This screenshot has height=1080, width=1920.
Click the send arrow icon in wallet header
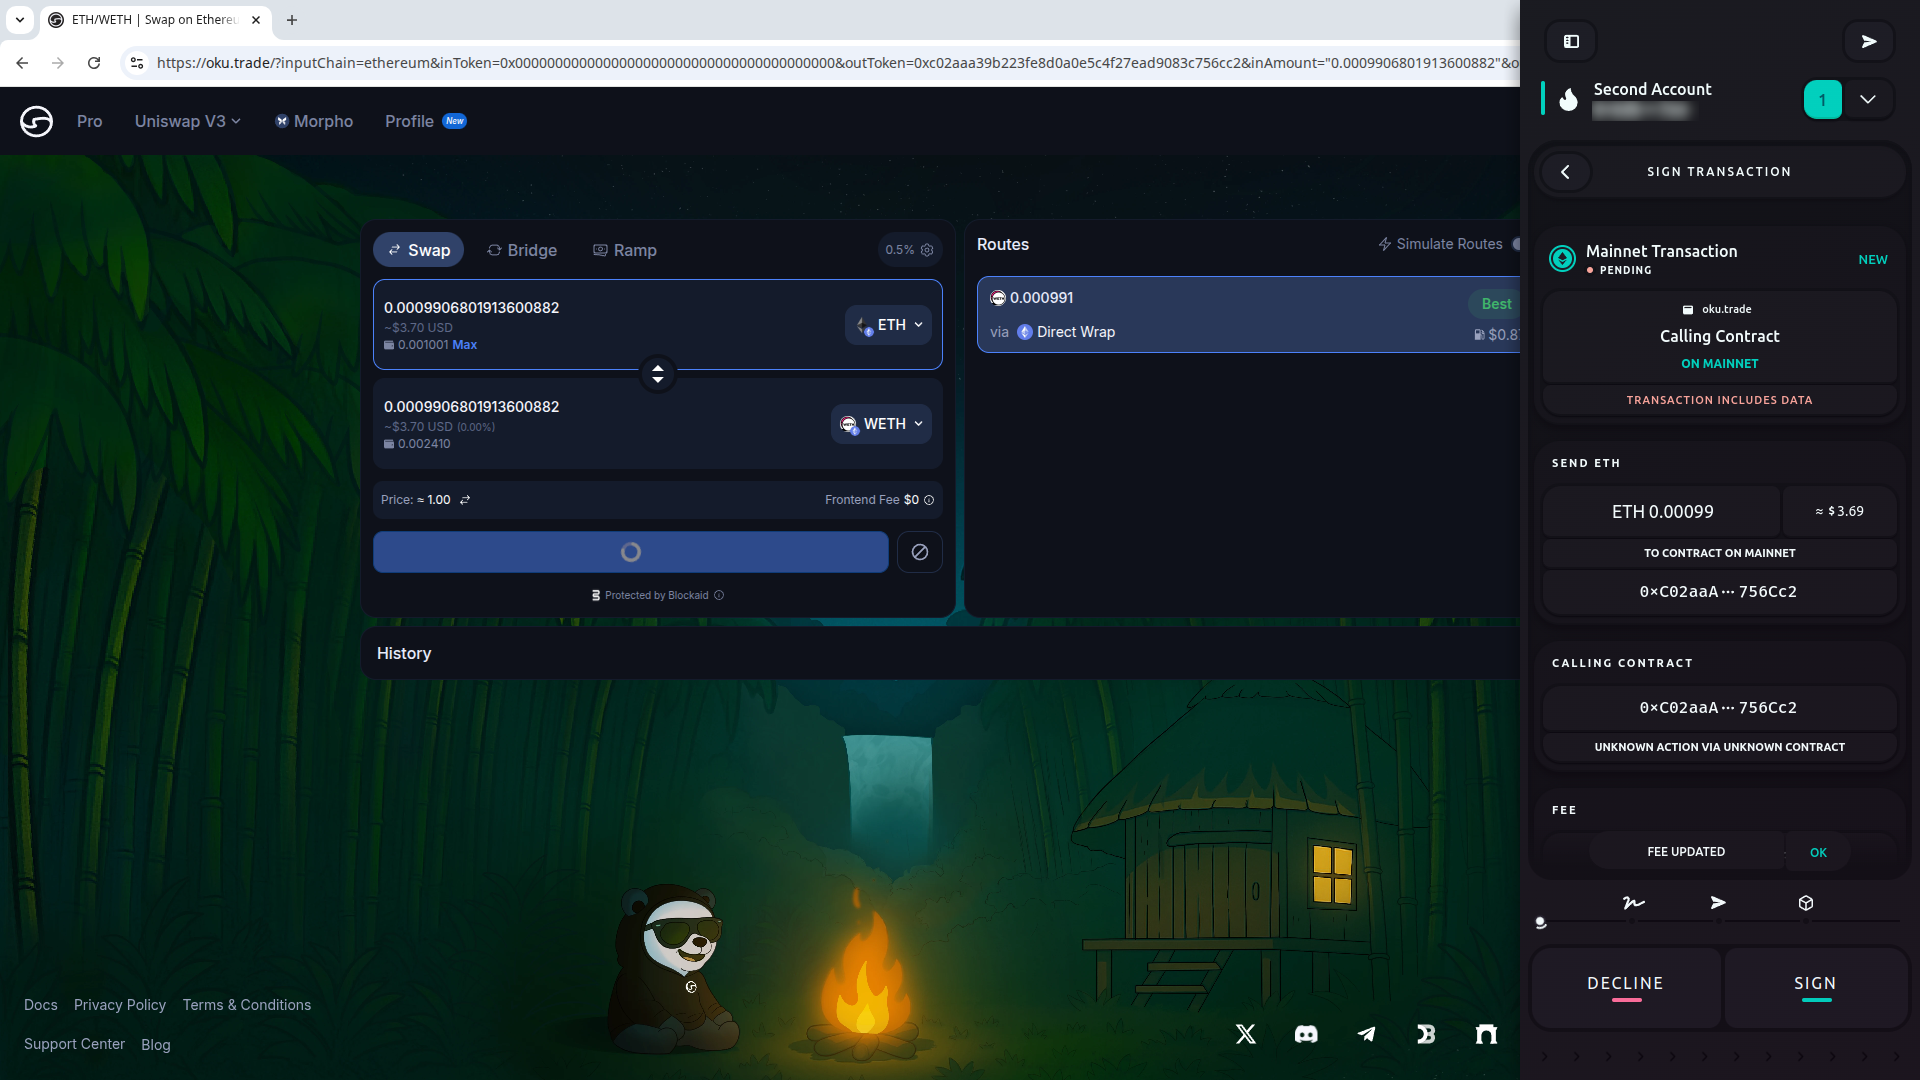(1868, 41)
